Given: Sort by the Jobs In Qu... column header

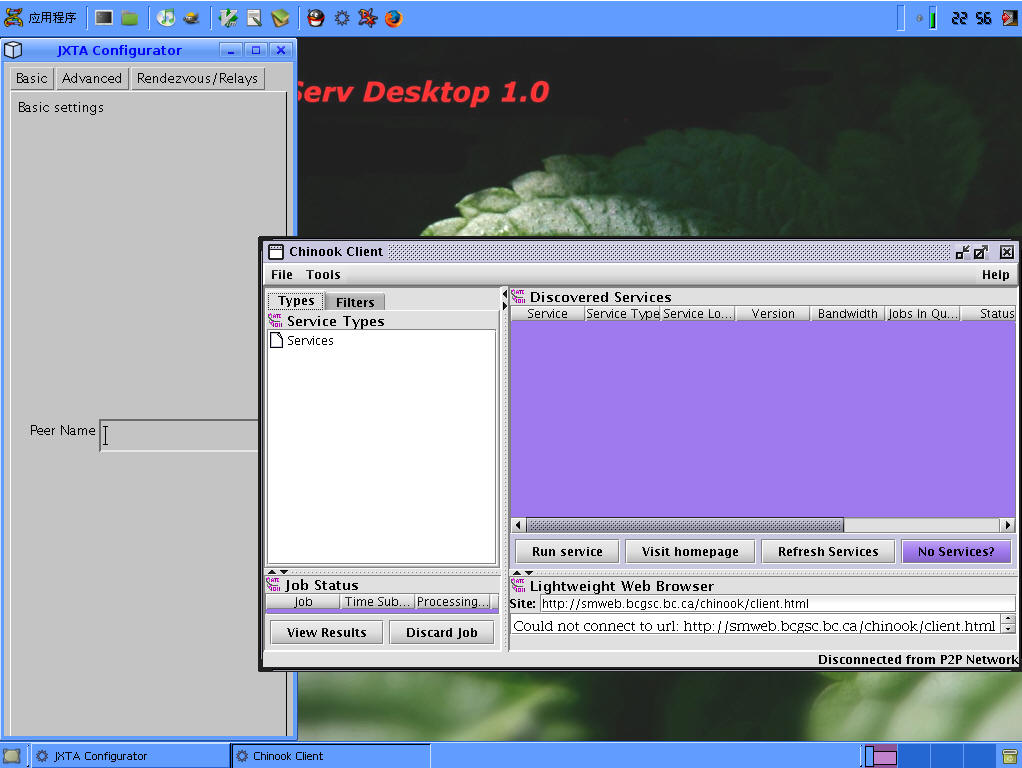Looking at the screenshot, I should coord(923,314).
